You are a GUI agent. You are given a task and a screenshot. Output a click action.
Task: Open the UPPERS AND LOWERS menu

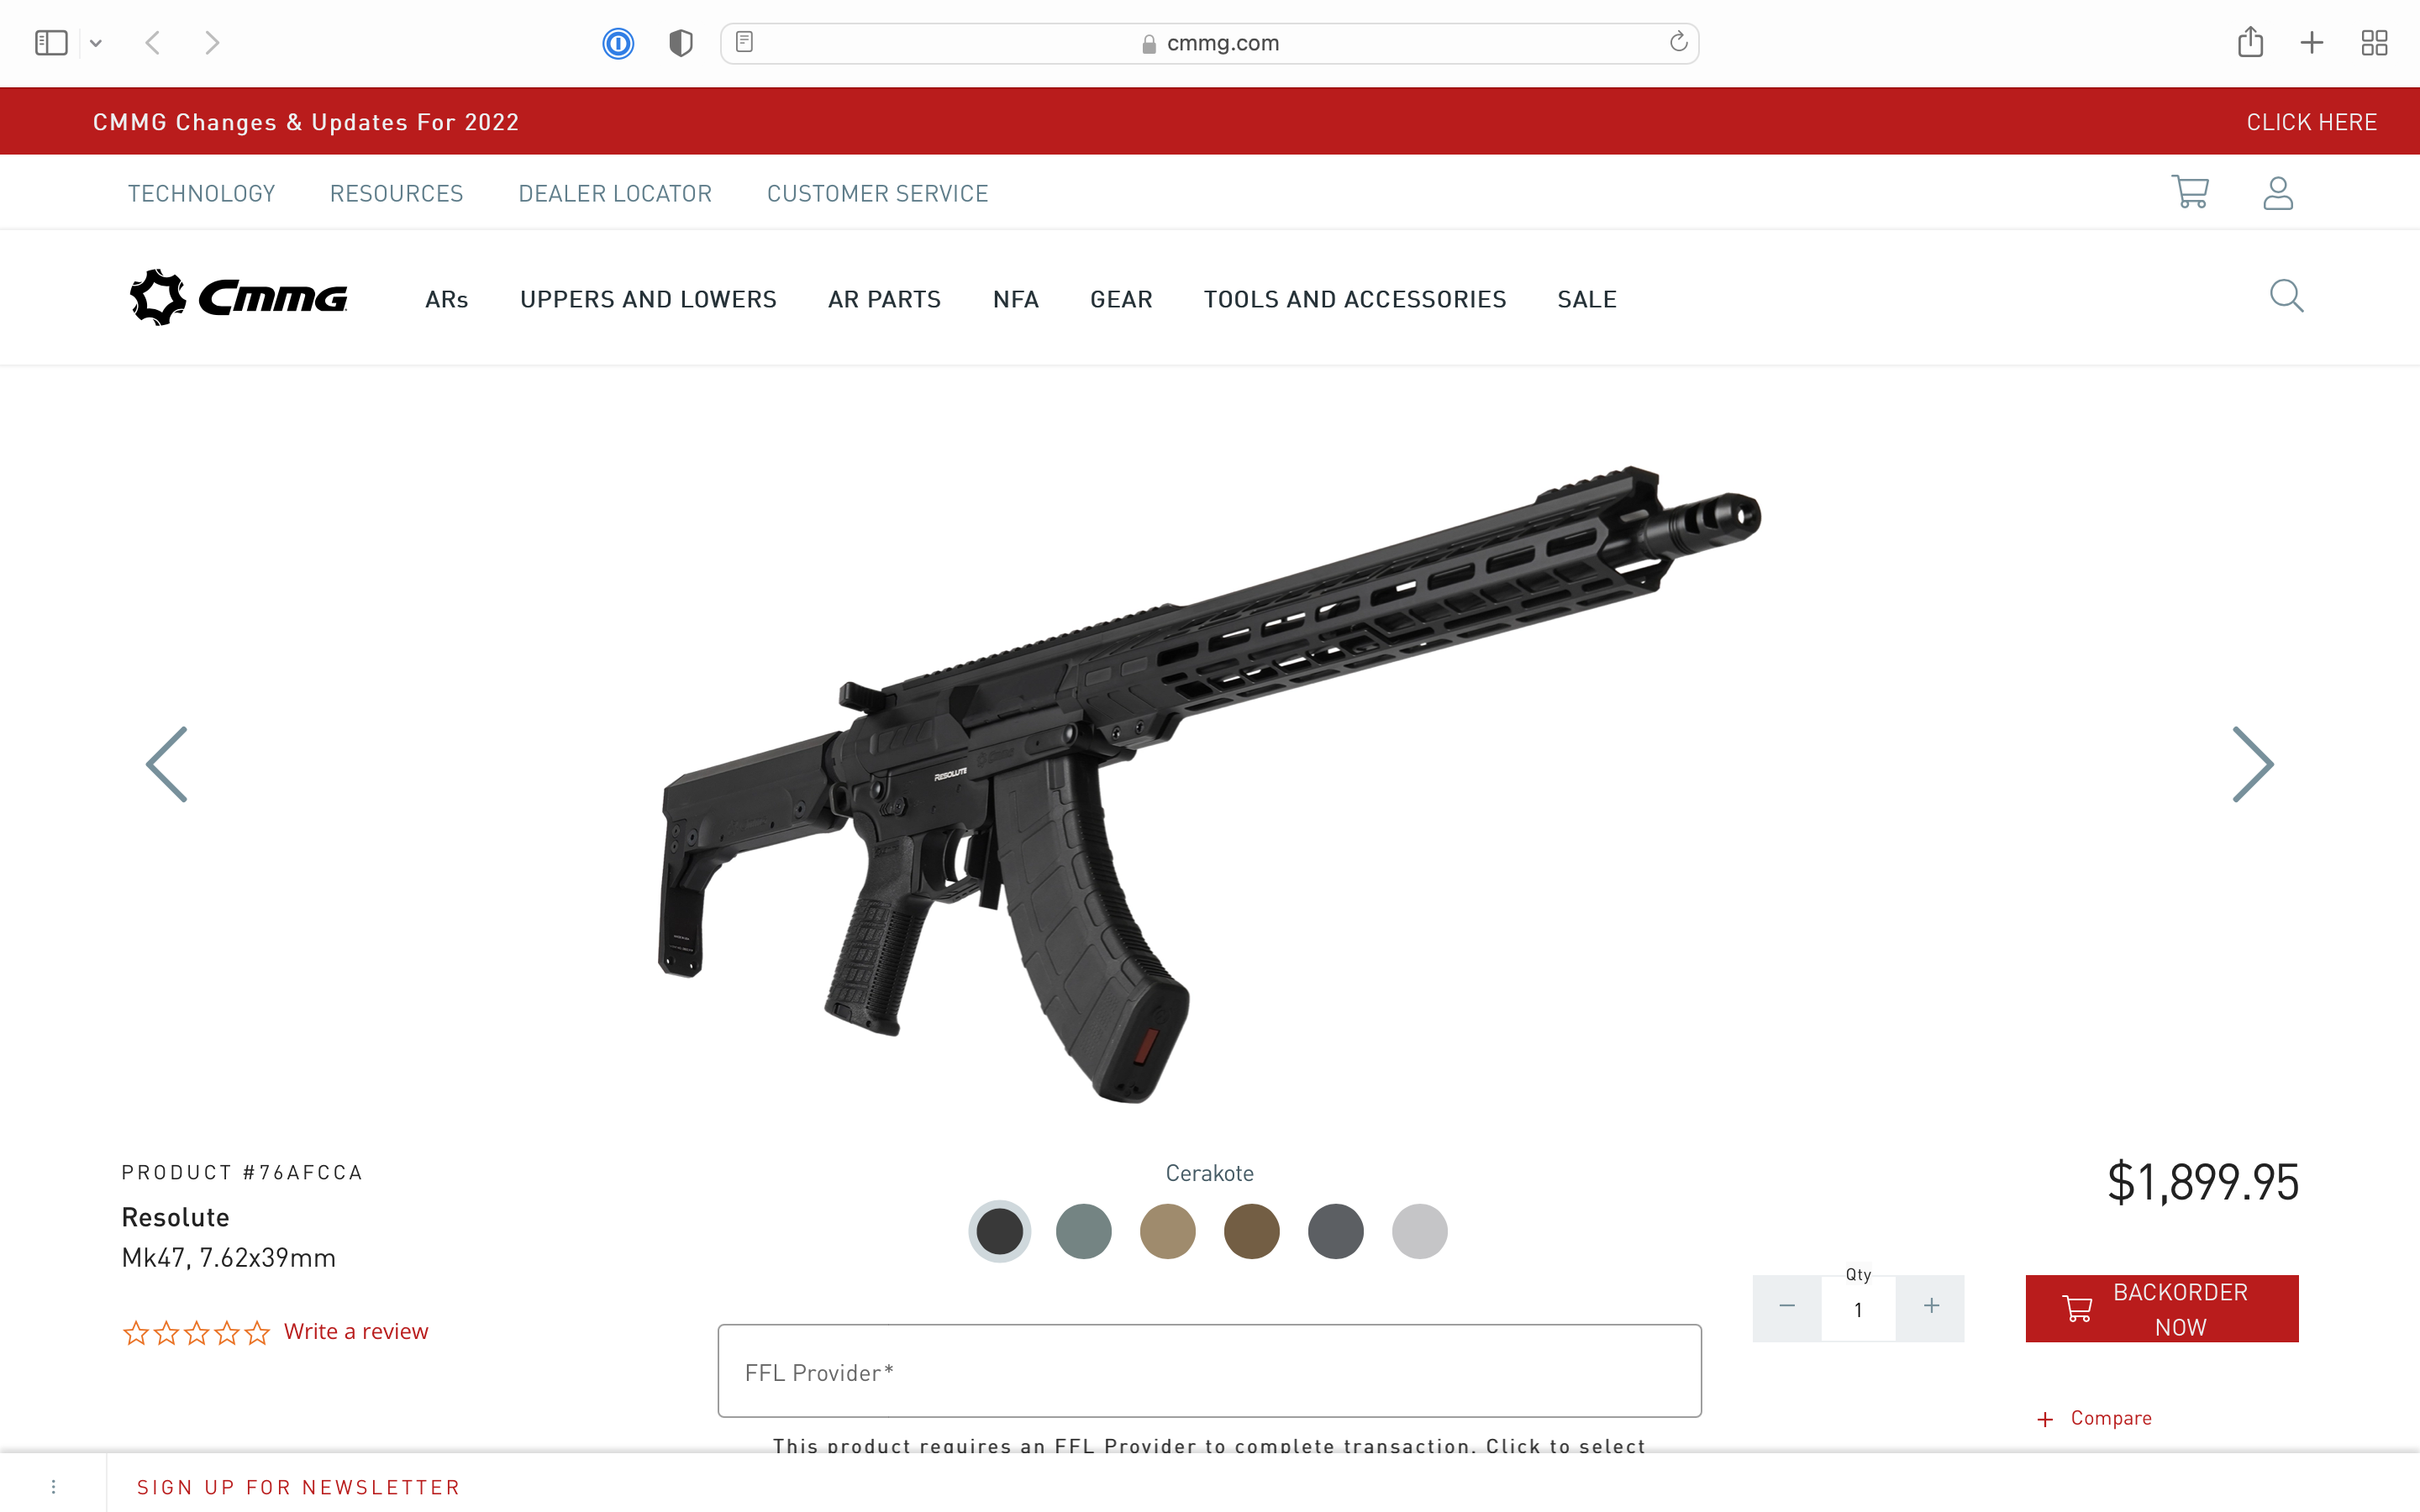coord(648,299)
